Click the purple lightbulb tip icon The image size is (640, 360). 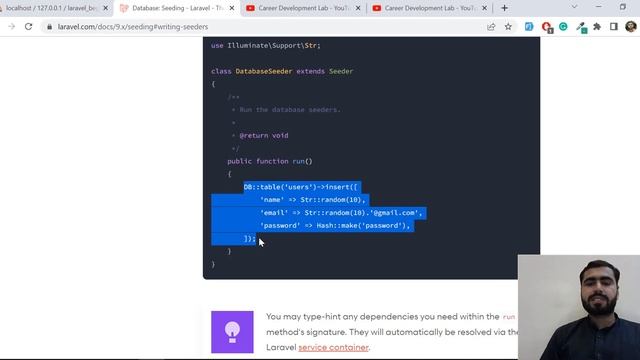232,332
